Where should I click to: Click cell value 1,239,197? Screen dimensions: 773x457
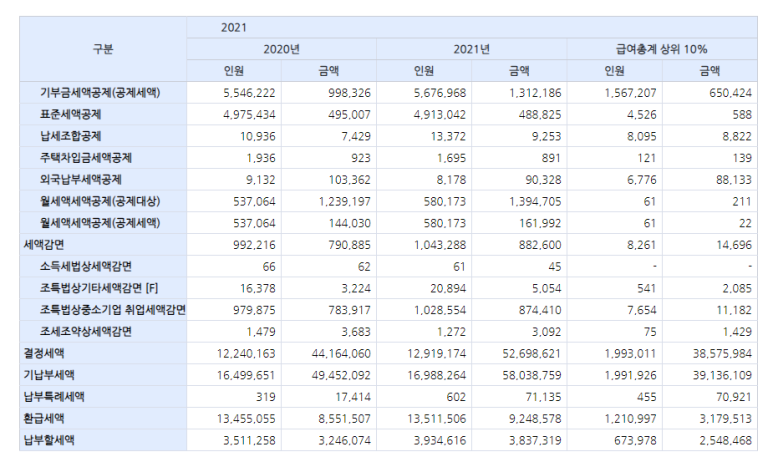click(345, 201)
